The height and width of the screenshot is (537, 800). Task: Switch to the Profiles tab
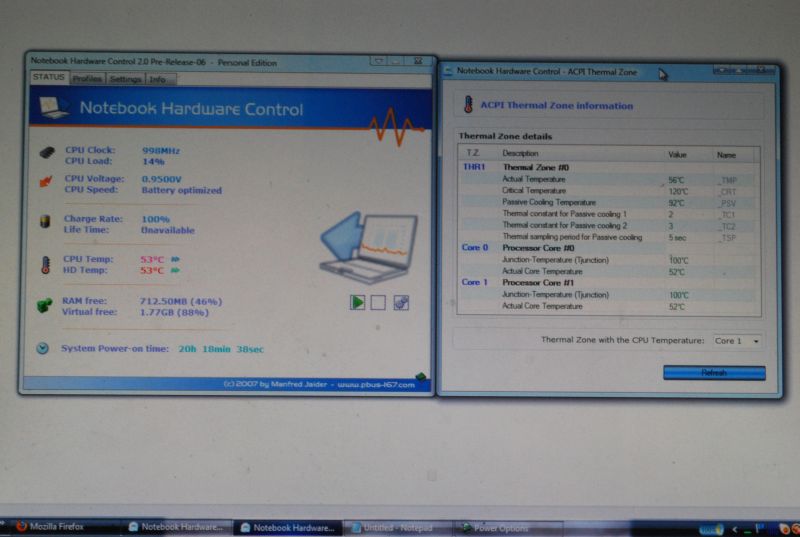87,79
